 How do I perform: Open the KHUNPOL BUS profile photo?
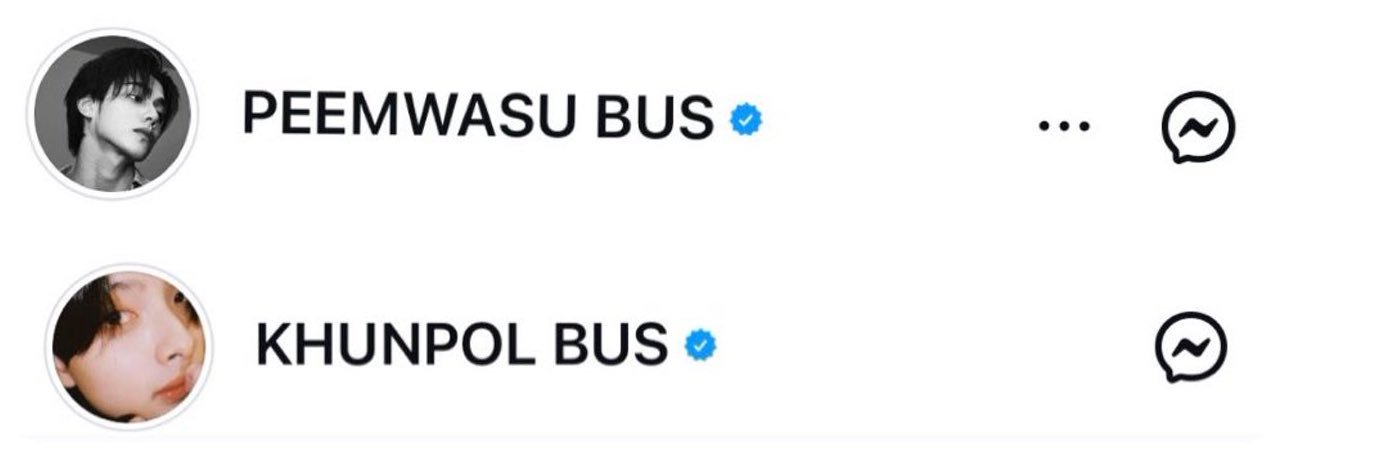click(x=130, y=347)
